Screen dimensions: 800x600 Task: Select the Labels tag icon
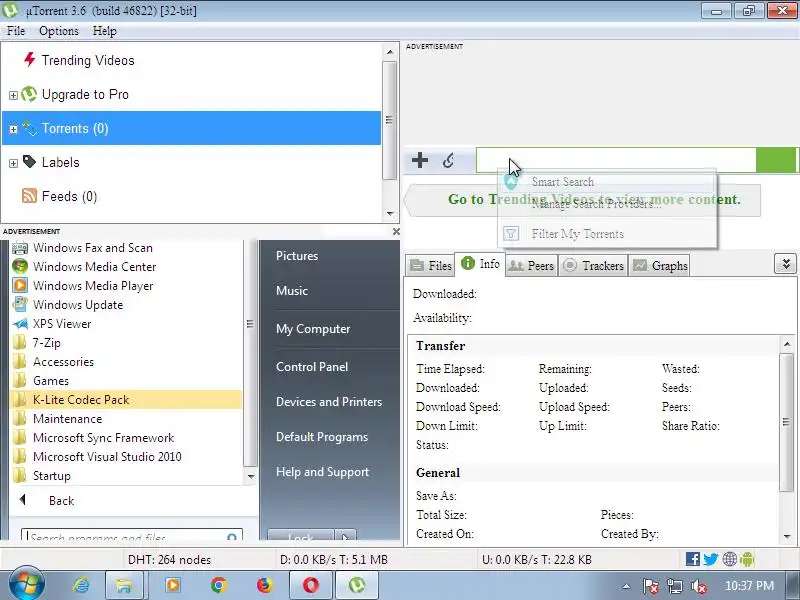pos(30,162)
